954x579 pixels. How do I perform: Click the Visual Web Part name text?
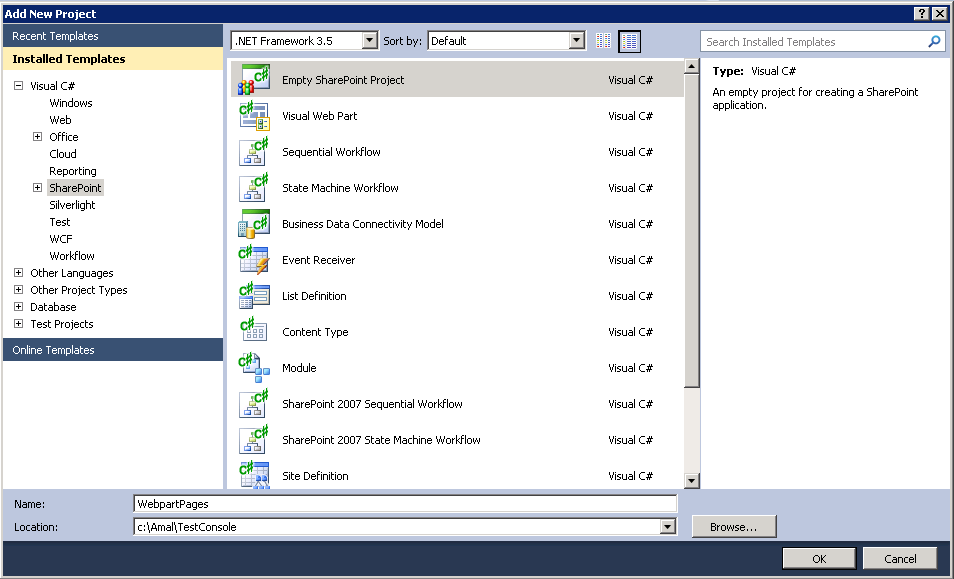pyautogui.click(x=319, y=116)
